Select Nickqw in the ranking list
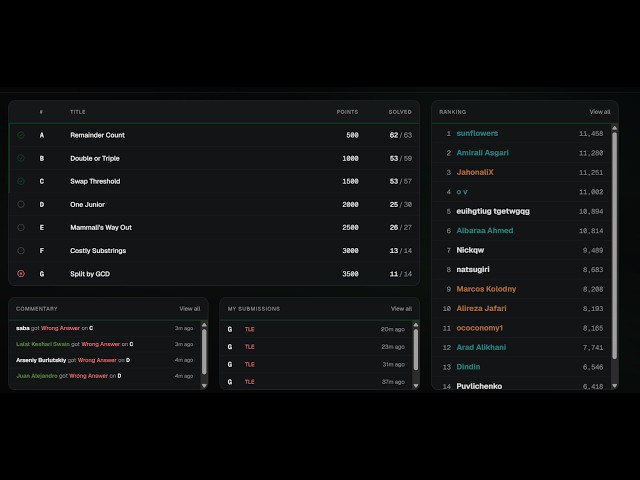The height and width of the screenshot is (480, 640). [x=470, y=250]
